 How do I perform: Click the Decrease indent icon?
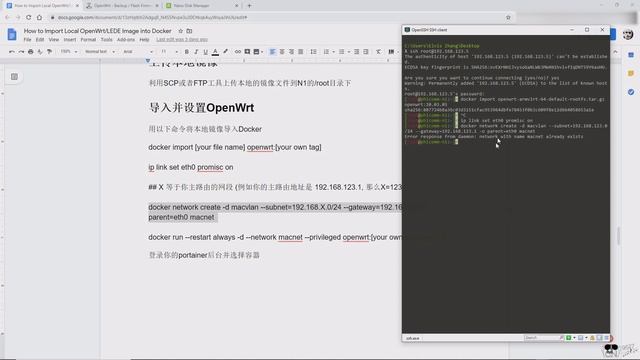pyautogui.click(x=356, y=52)
